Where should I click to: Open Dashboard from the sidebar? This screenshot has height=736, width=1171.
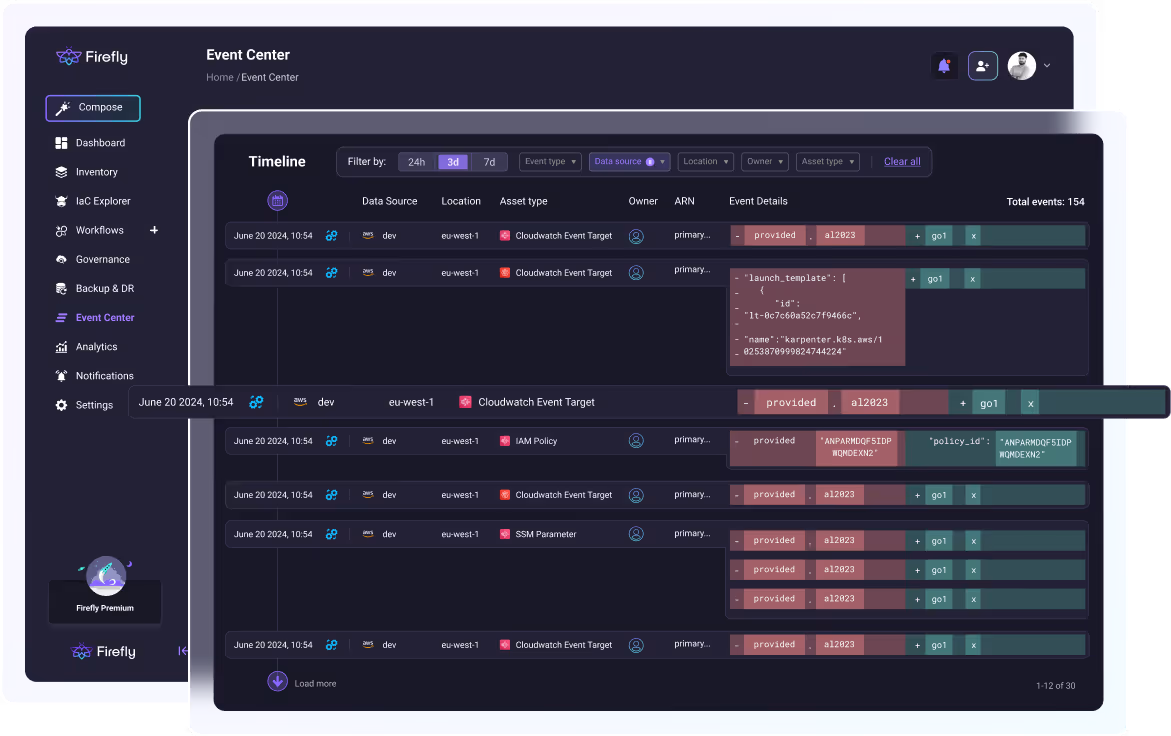(x=100, y=143)
